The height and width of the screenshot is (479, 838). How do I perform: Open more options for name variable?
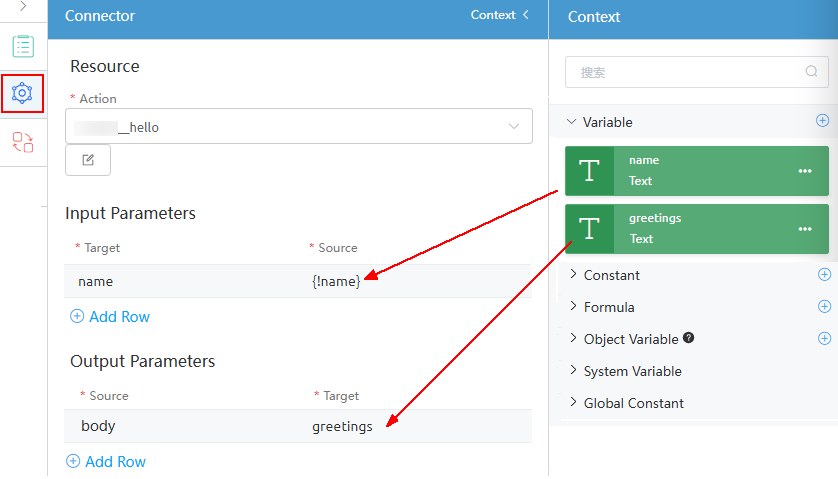(805, 171)
